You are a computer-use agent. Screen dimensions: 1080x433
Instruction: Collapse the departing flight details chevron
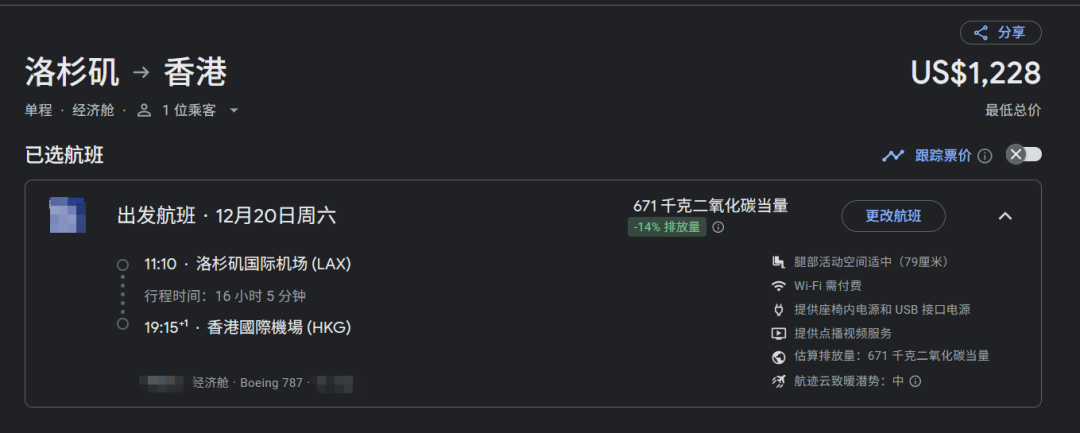[1005, 216]
